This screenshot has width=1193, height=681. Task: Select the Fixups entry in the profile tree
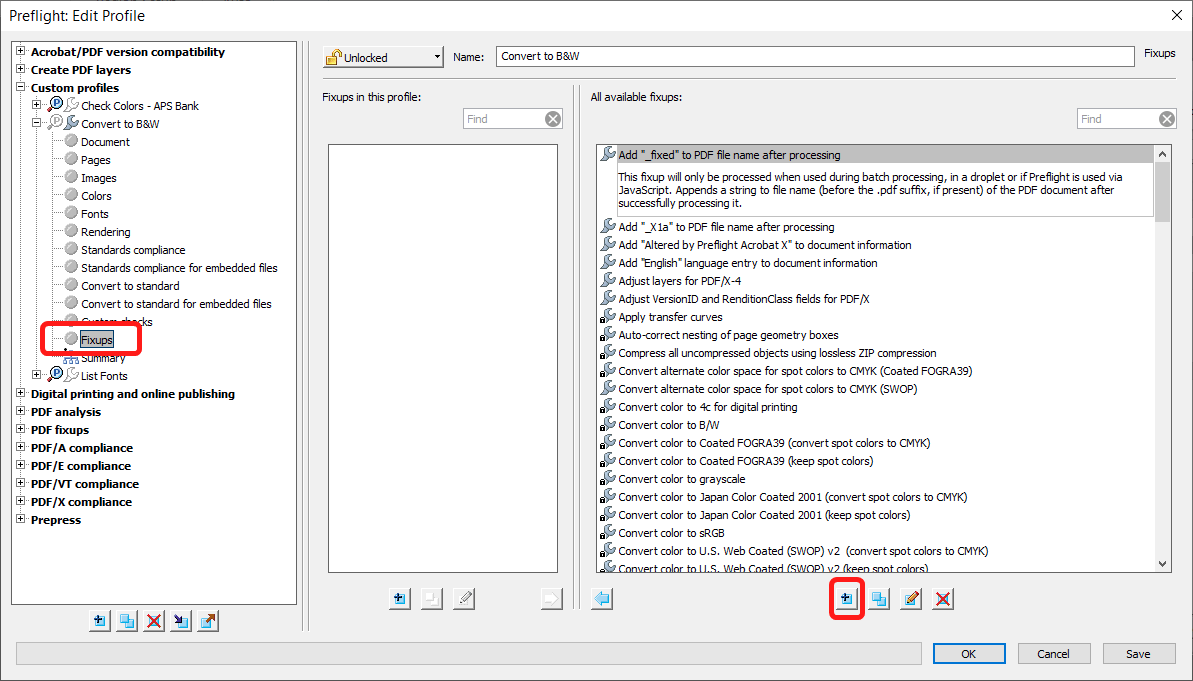[x=96, y=339]
